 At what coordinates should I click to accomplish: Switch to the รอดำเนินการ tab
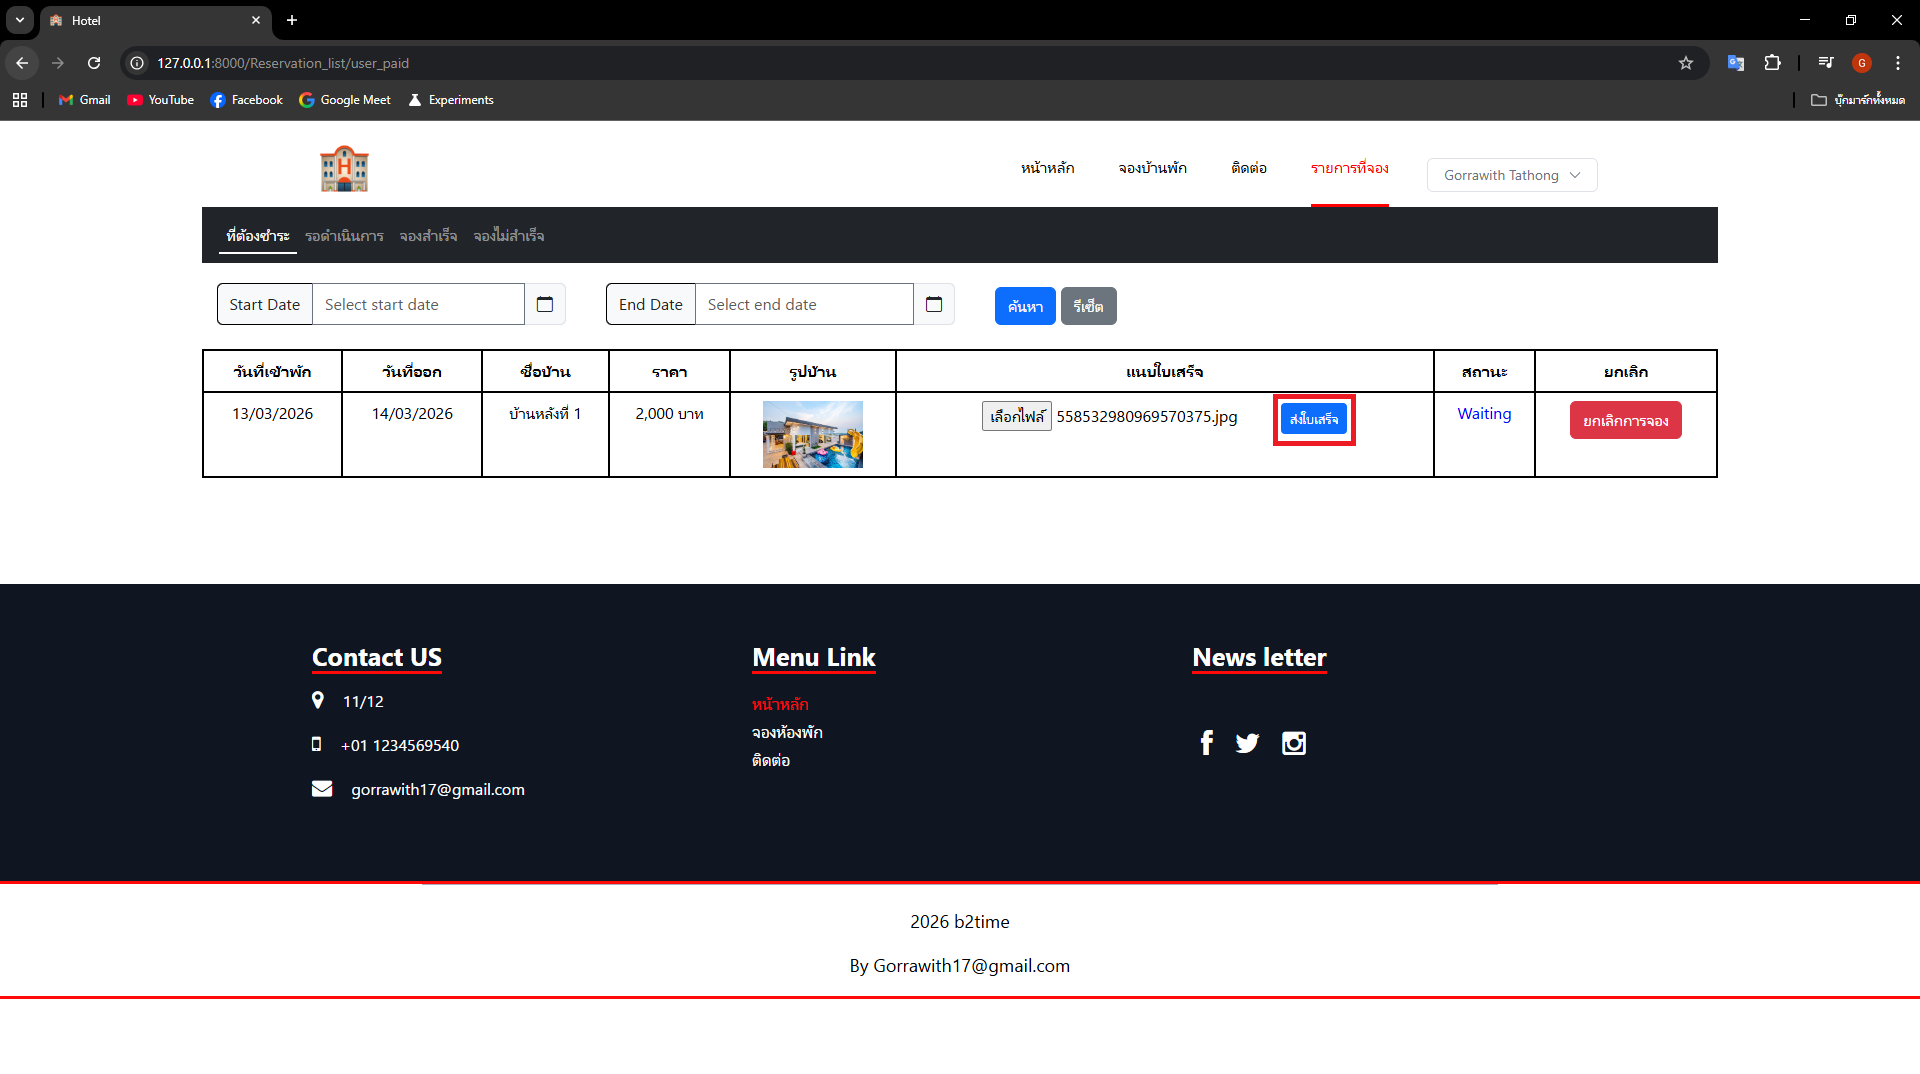344,236
